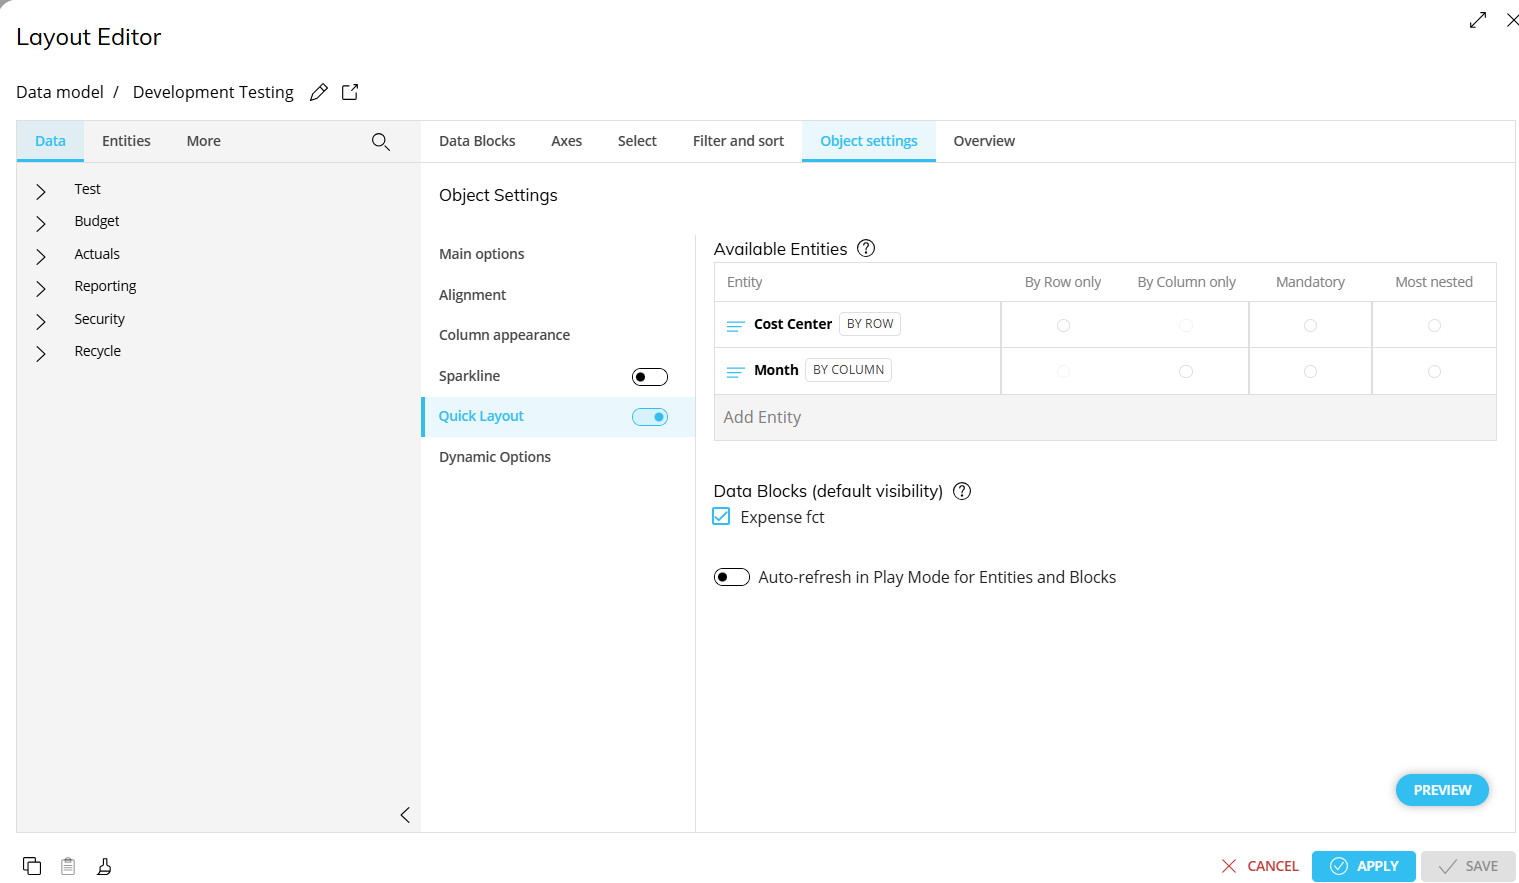Viewport: 1519px width, 883px height.
Task: Collapse the left data panel arrow
Action: pos(405,815)
